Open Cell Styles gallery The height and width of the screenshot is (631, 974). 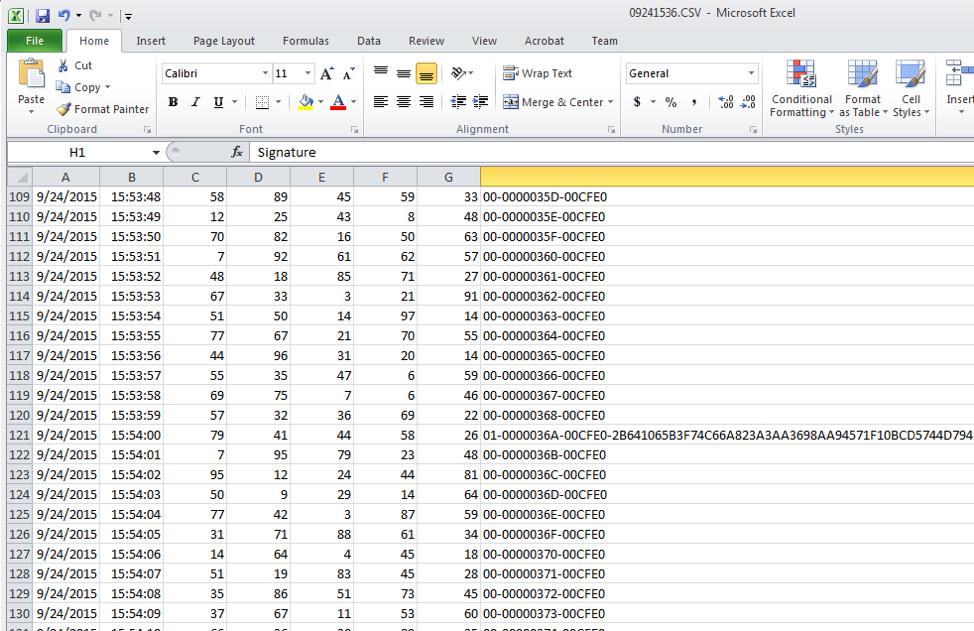point(911,88)
